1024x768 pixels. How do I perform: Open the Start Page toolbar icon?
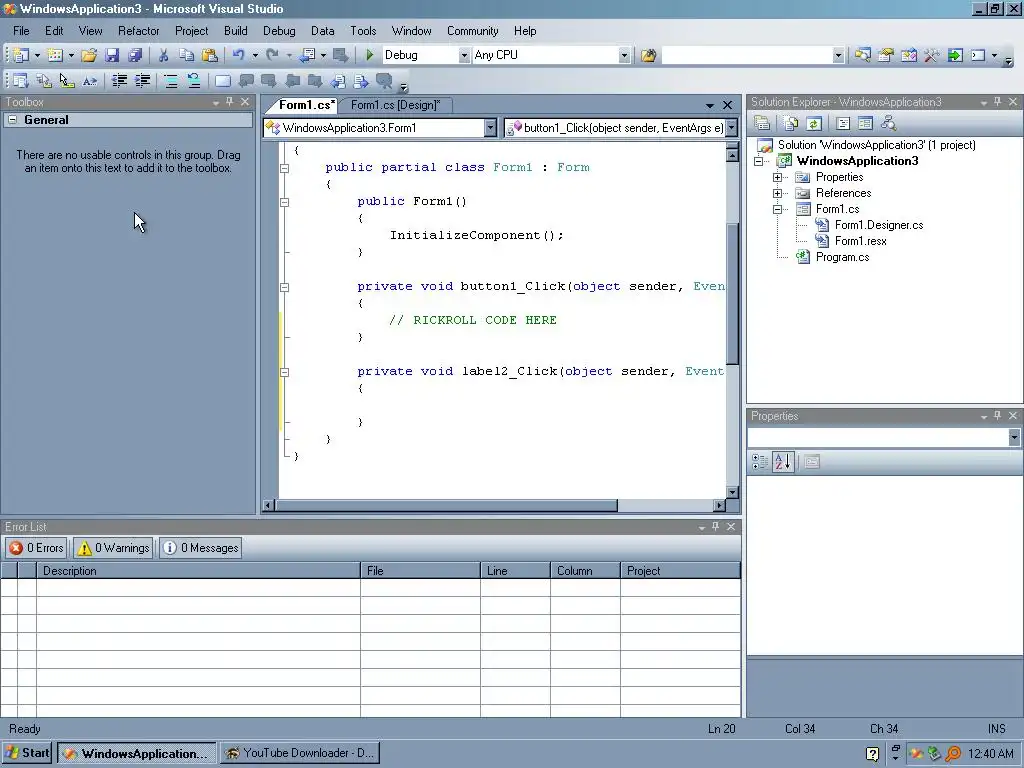pos(955,56)
